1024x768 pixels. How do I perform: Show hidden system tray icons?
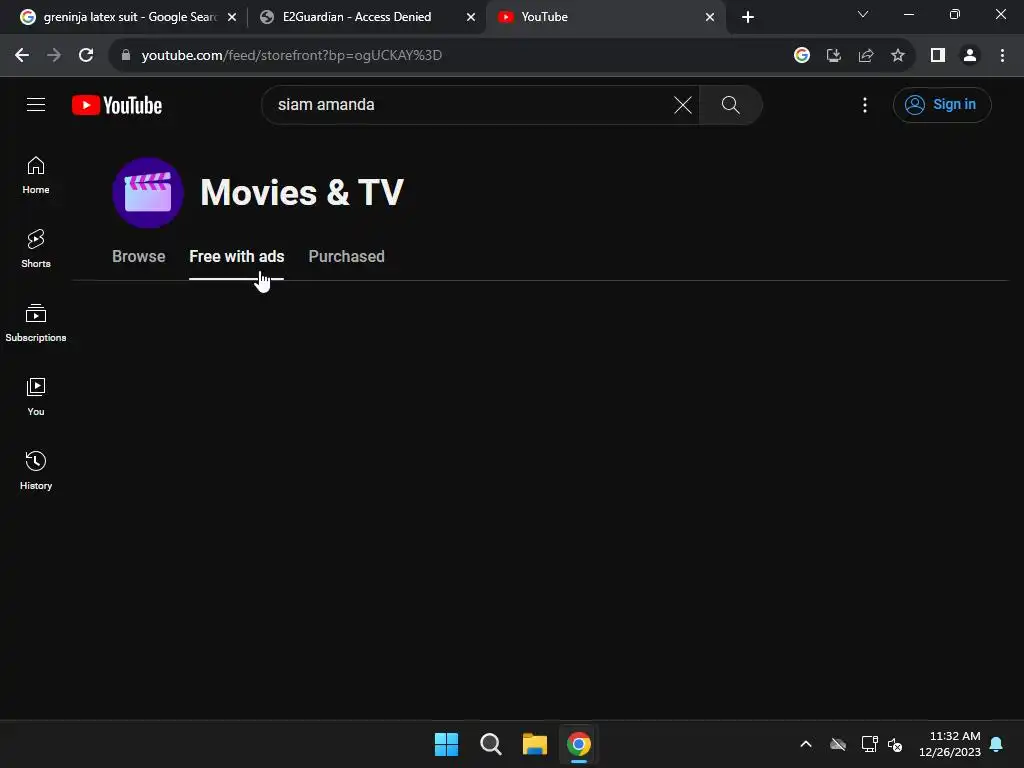(806, 744)
